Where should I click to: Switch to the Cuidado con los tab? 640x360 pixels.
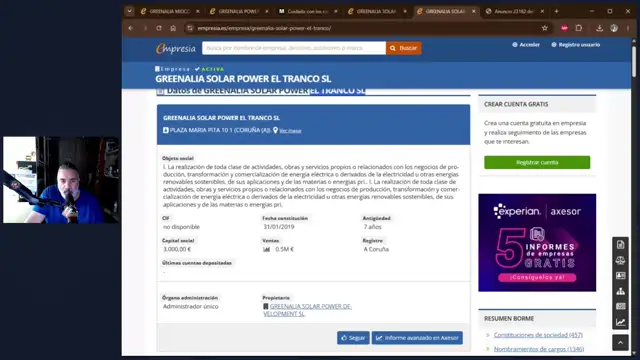(x=307, y=11)
